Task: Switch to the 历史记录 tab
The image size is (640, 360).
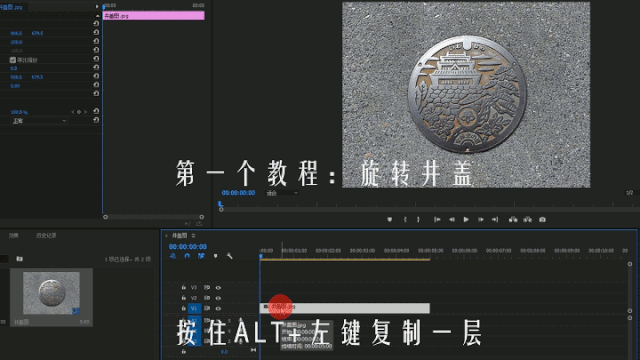Action: pyautogui.click(x=46, y=236)
